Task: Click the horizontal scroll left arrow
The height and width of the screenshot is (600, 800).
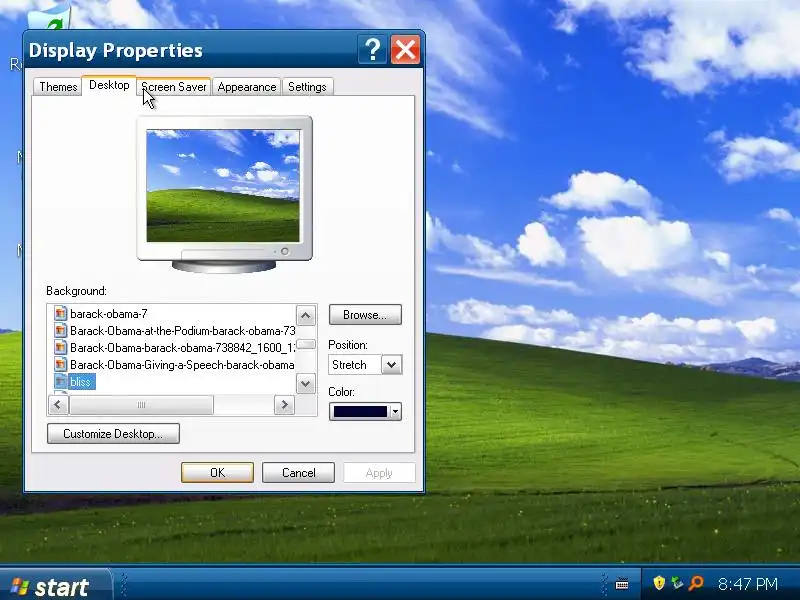Action: coord(58,405)
